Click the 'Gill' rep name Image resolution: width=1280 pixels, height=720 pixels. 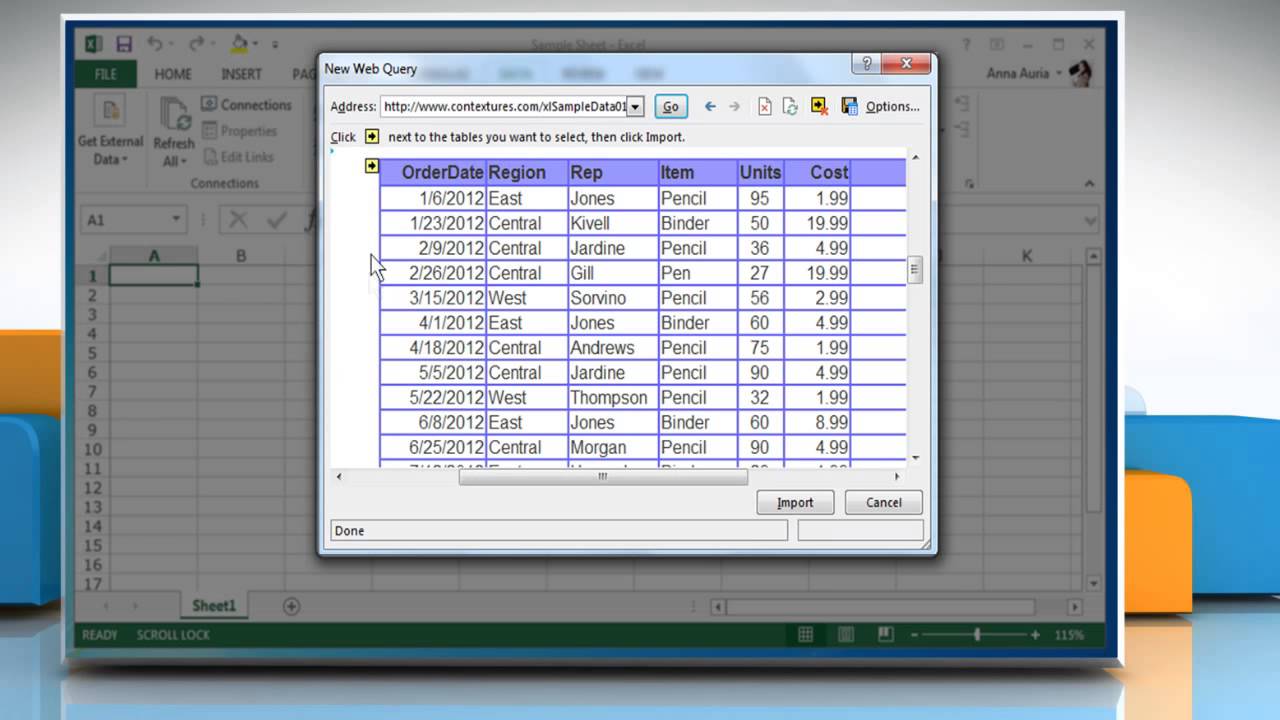[x=582, y=273]
